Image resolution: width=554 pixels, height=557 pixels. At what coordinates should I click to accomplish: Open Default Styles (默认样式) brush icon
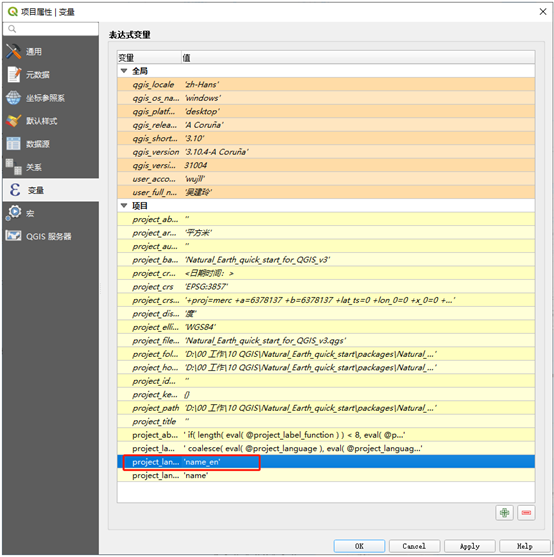point(13,121)
